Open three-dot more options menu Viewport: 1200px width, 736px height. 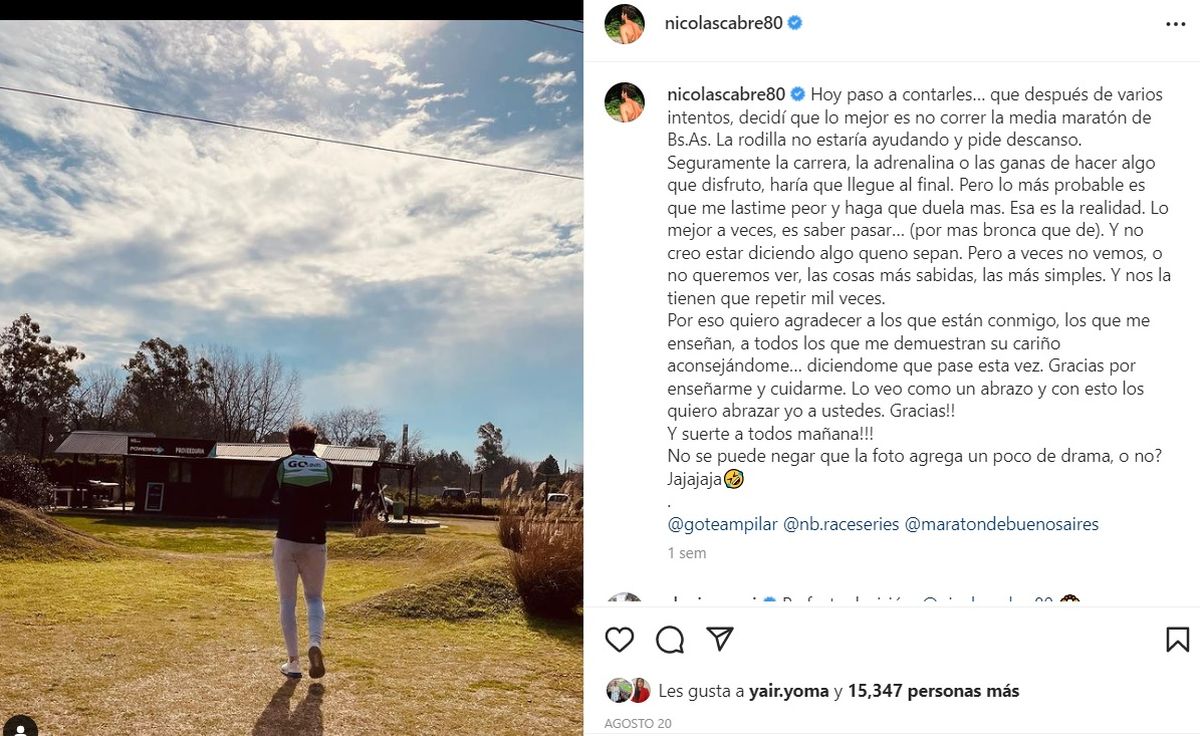click(1175, 24)
